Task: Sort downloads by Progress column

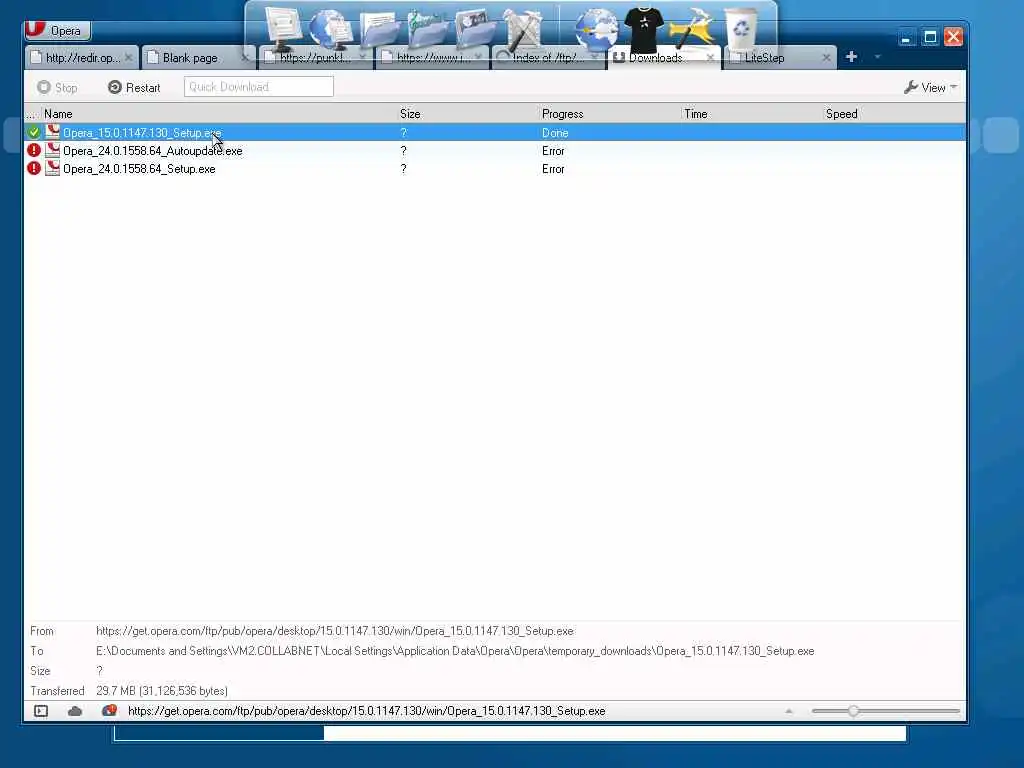Action: (x=609, y=114)
